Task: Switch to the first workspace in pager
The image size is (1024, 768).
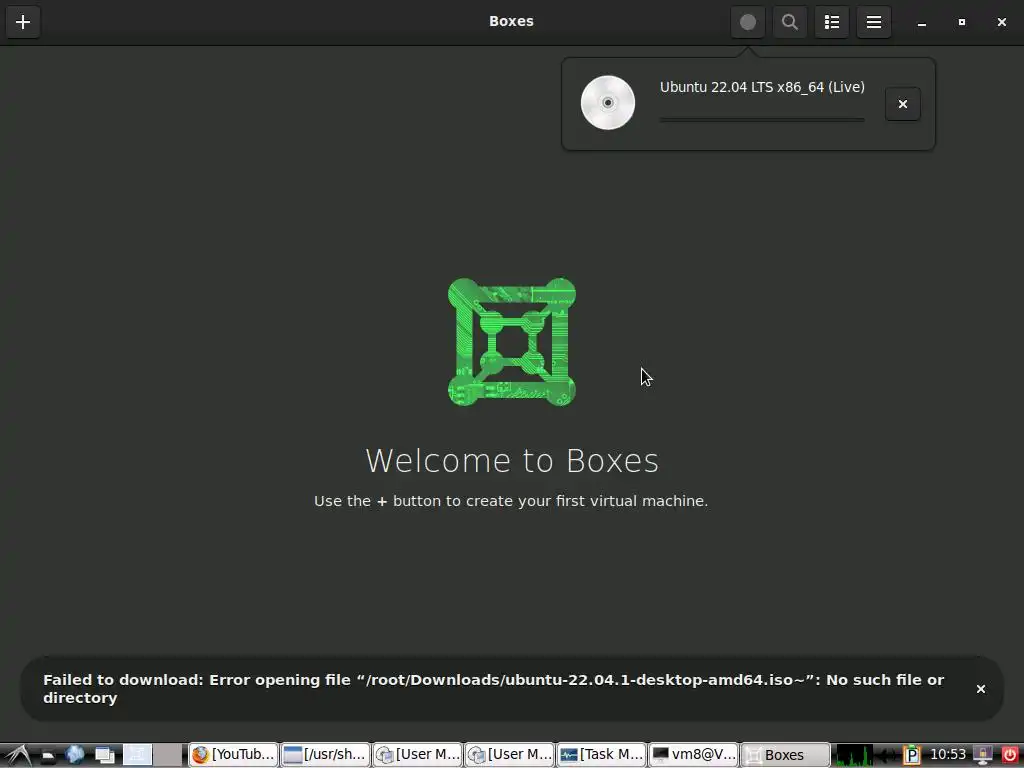Action: tap(137, 755)
